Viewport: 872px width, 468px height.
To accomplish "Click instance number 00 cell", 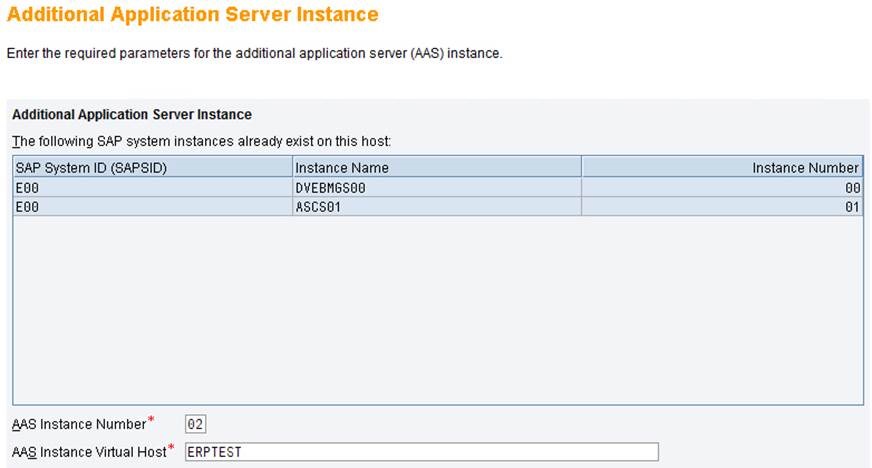I will [x=722, y=188].
